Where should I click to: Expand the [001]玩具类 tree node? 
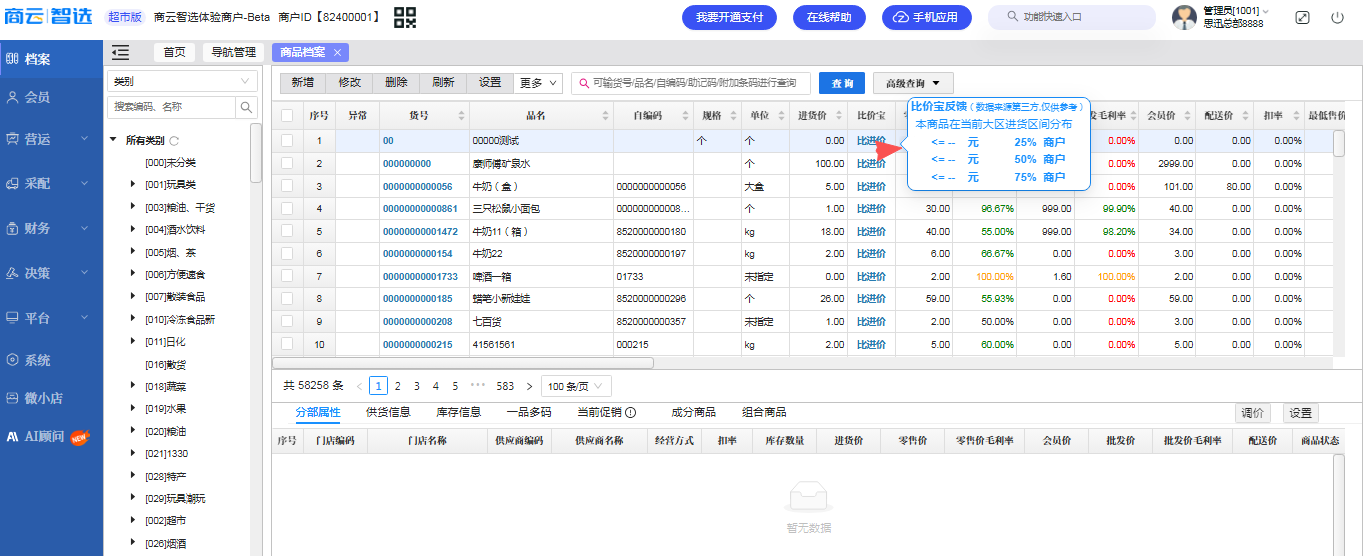click(133, 184)
